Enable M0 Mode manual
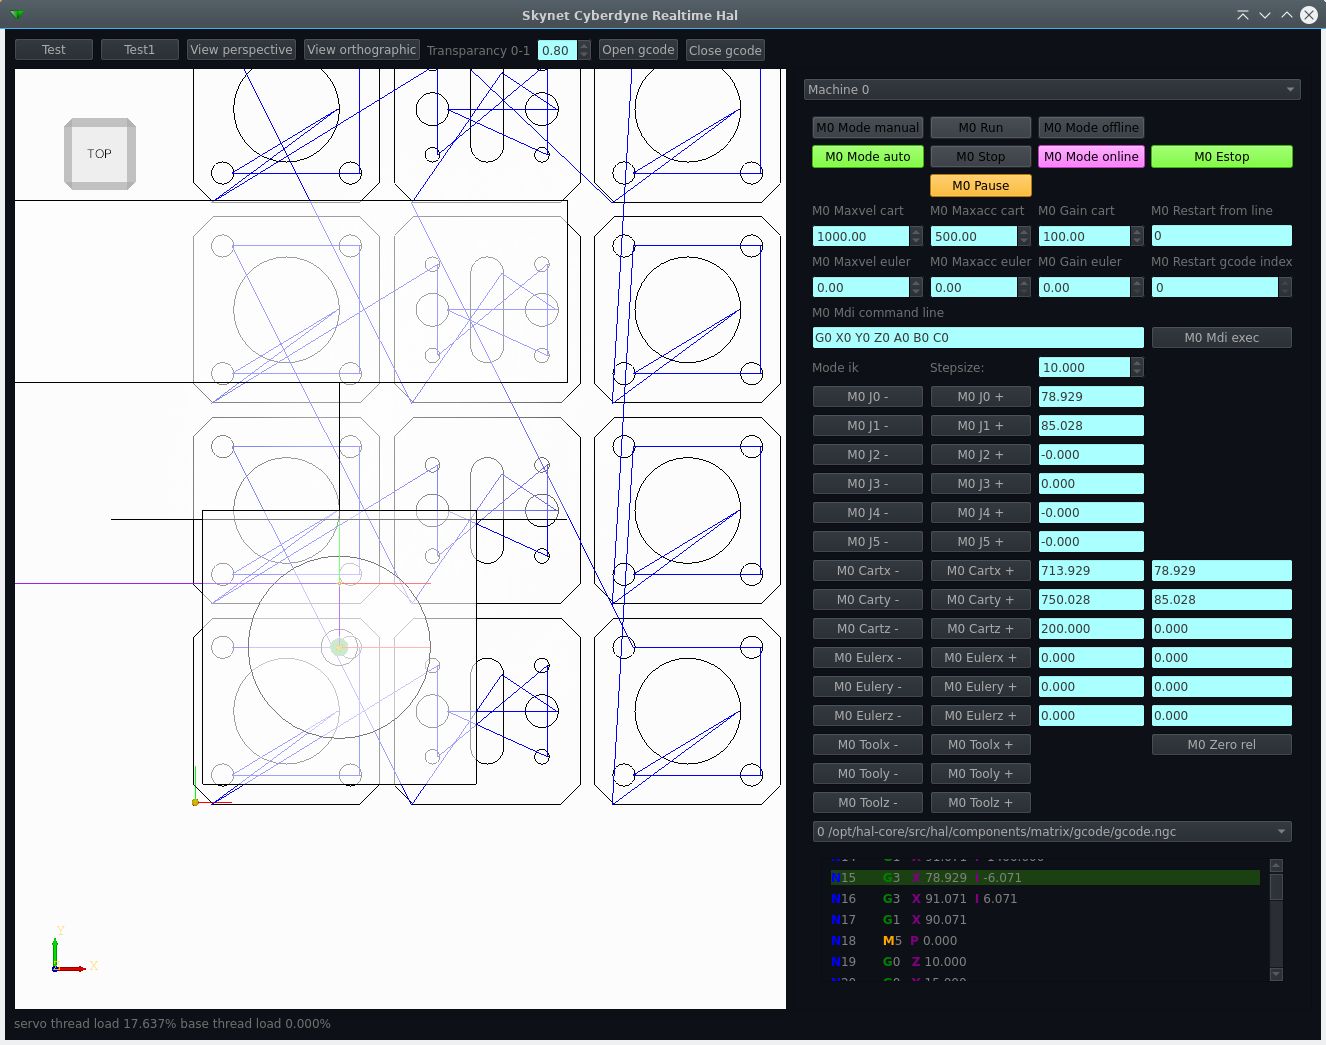The height and width of the screenshot is (1045, 1326). click(867, 127)
